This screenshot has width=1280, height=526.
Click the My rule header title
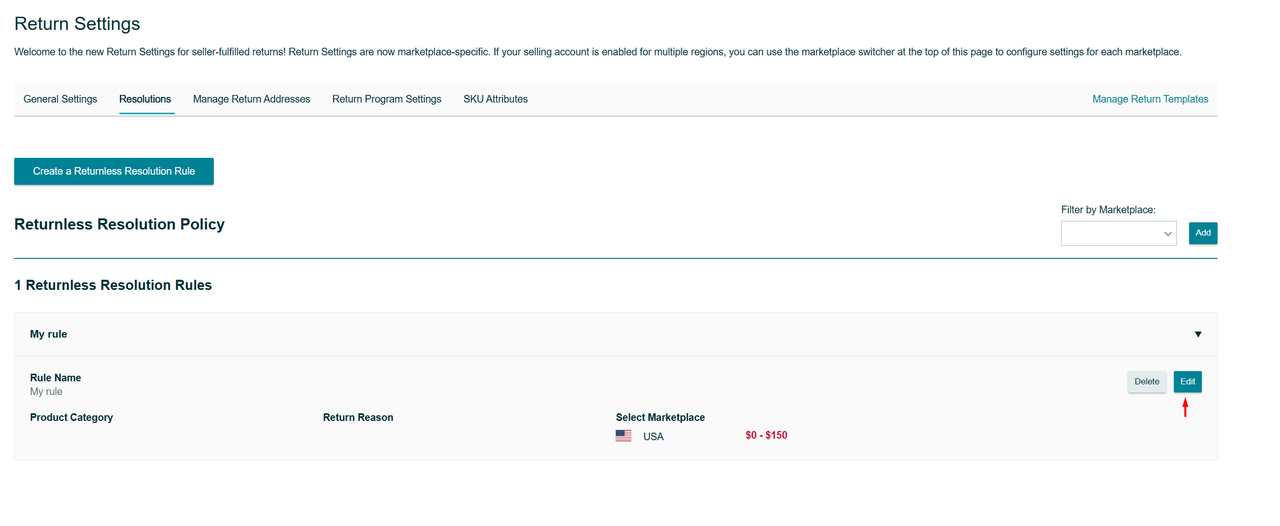[x=49, y=334]
